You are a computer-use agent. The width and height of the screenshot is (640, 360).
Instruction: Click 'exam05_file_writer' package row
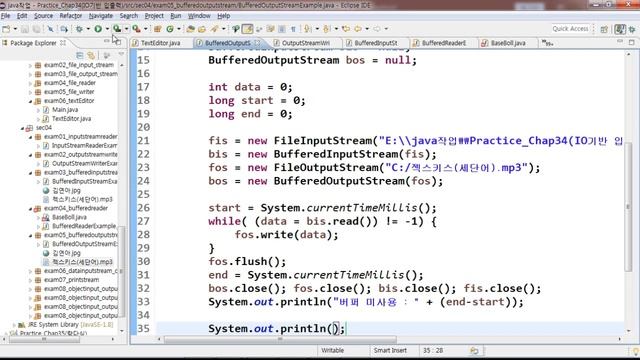69,92
